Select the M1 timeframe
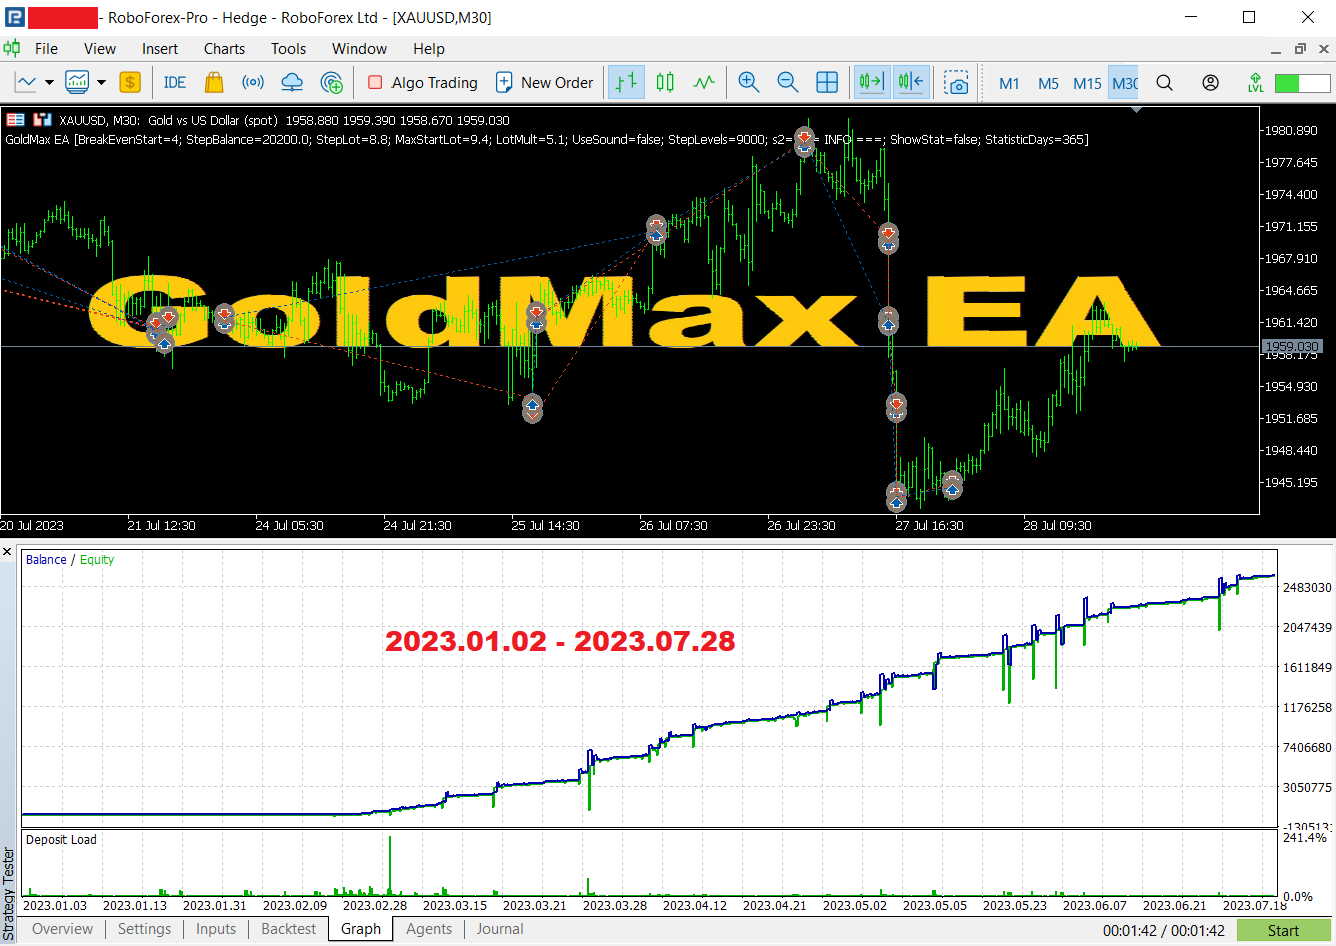The width and height of the screenshot is (1336, 946). pos(1010,83)
